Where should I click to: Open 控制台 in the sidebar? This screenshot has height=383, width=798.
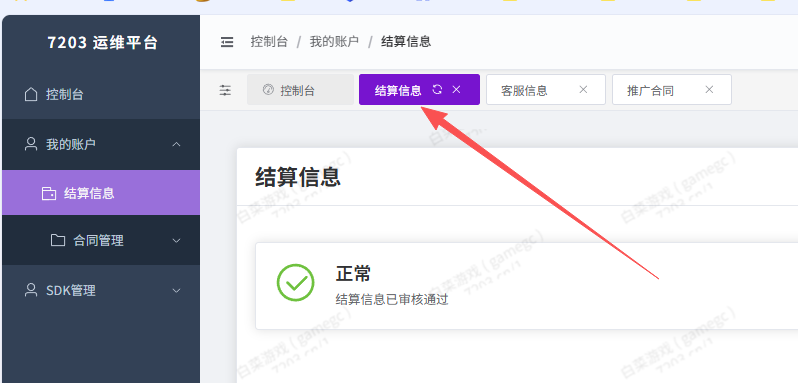coord(101,94)
